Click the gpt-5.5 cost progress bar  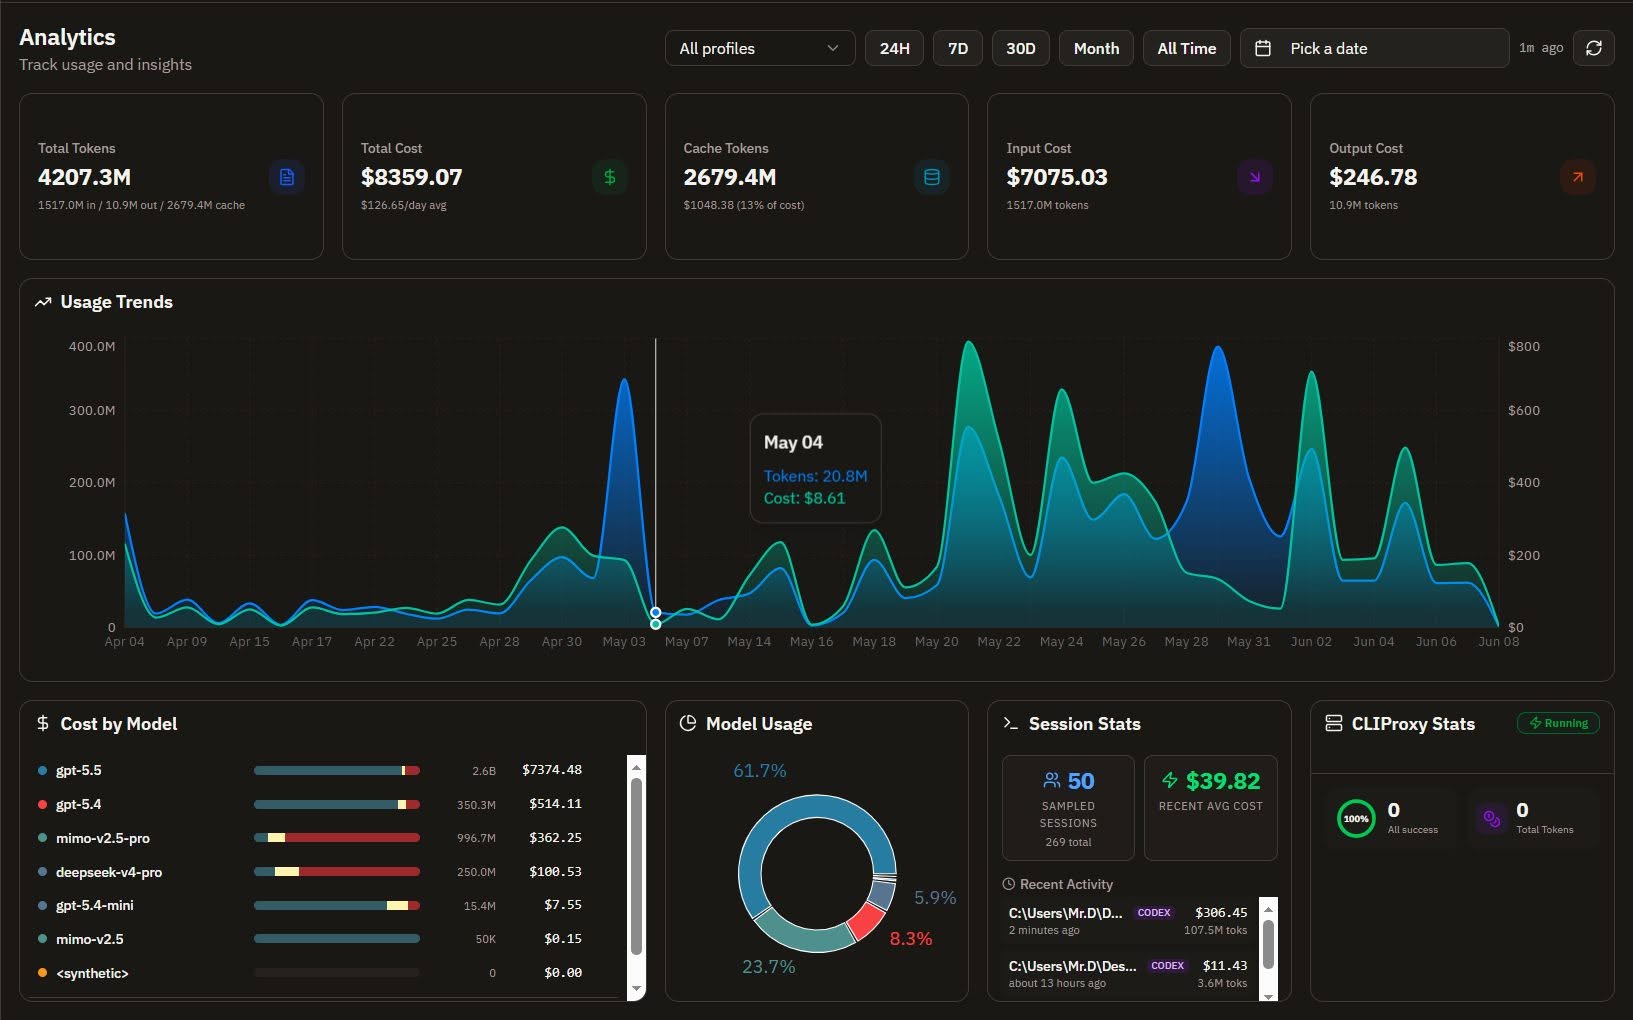tap(337, 771)
